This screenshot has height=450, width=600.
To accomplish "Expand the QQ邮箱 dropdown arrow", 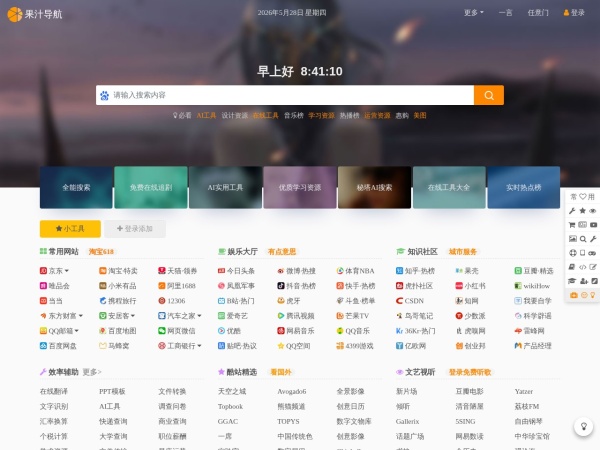I will [77, 331].
